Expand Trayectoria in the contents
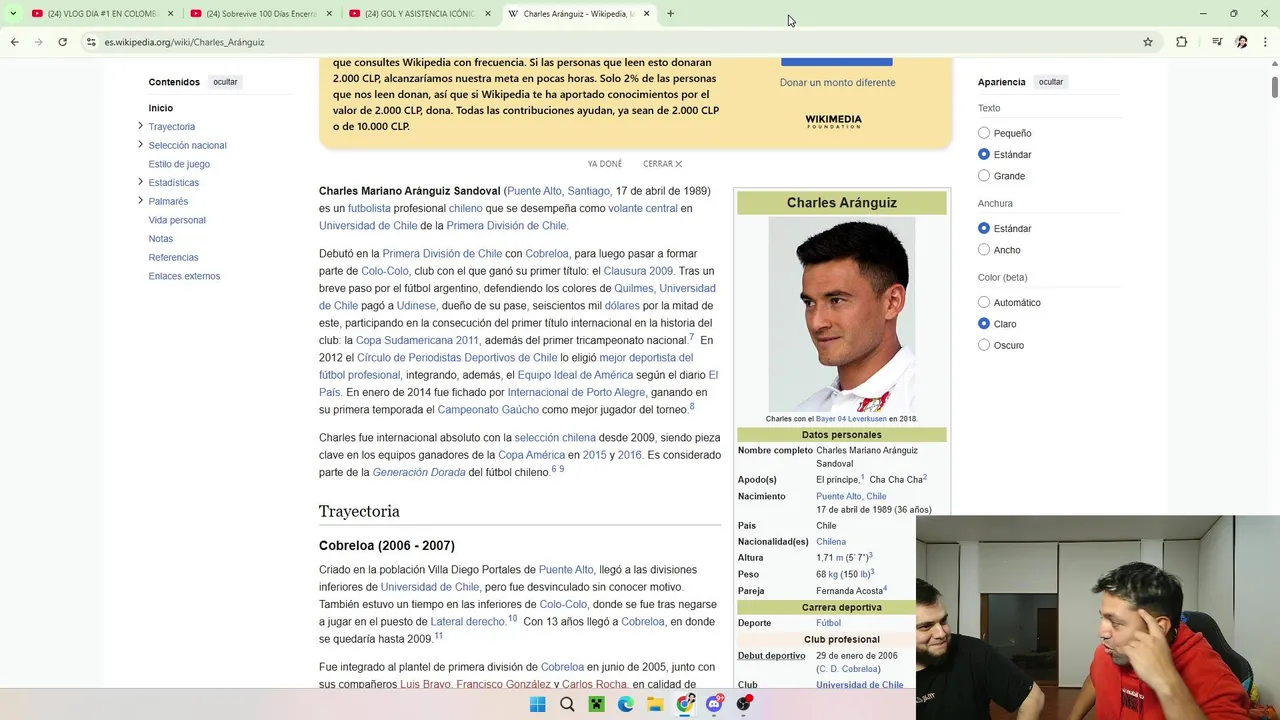This screenshot has width=1280, height=720. pos(140,126)
